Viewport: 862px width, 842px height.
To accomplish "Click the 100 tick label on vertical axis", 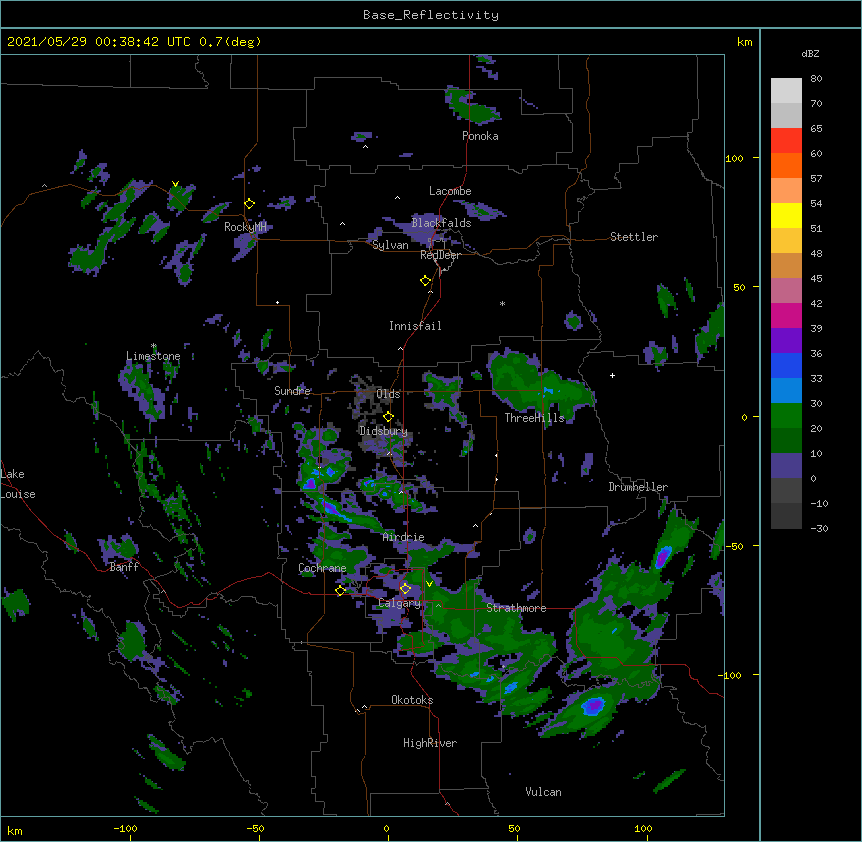I will pos(734,158).
